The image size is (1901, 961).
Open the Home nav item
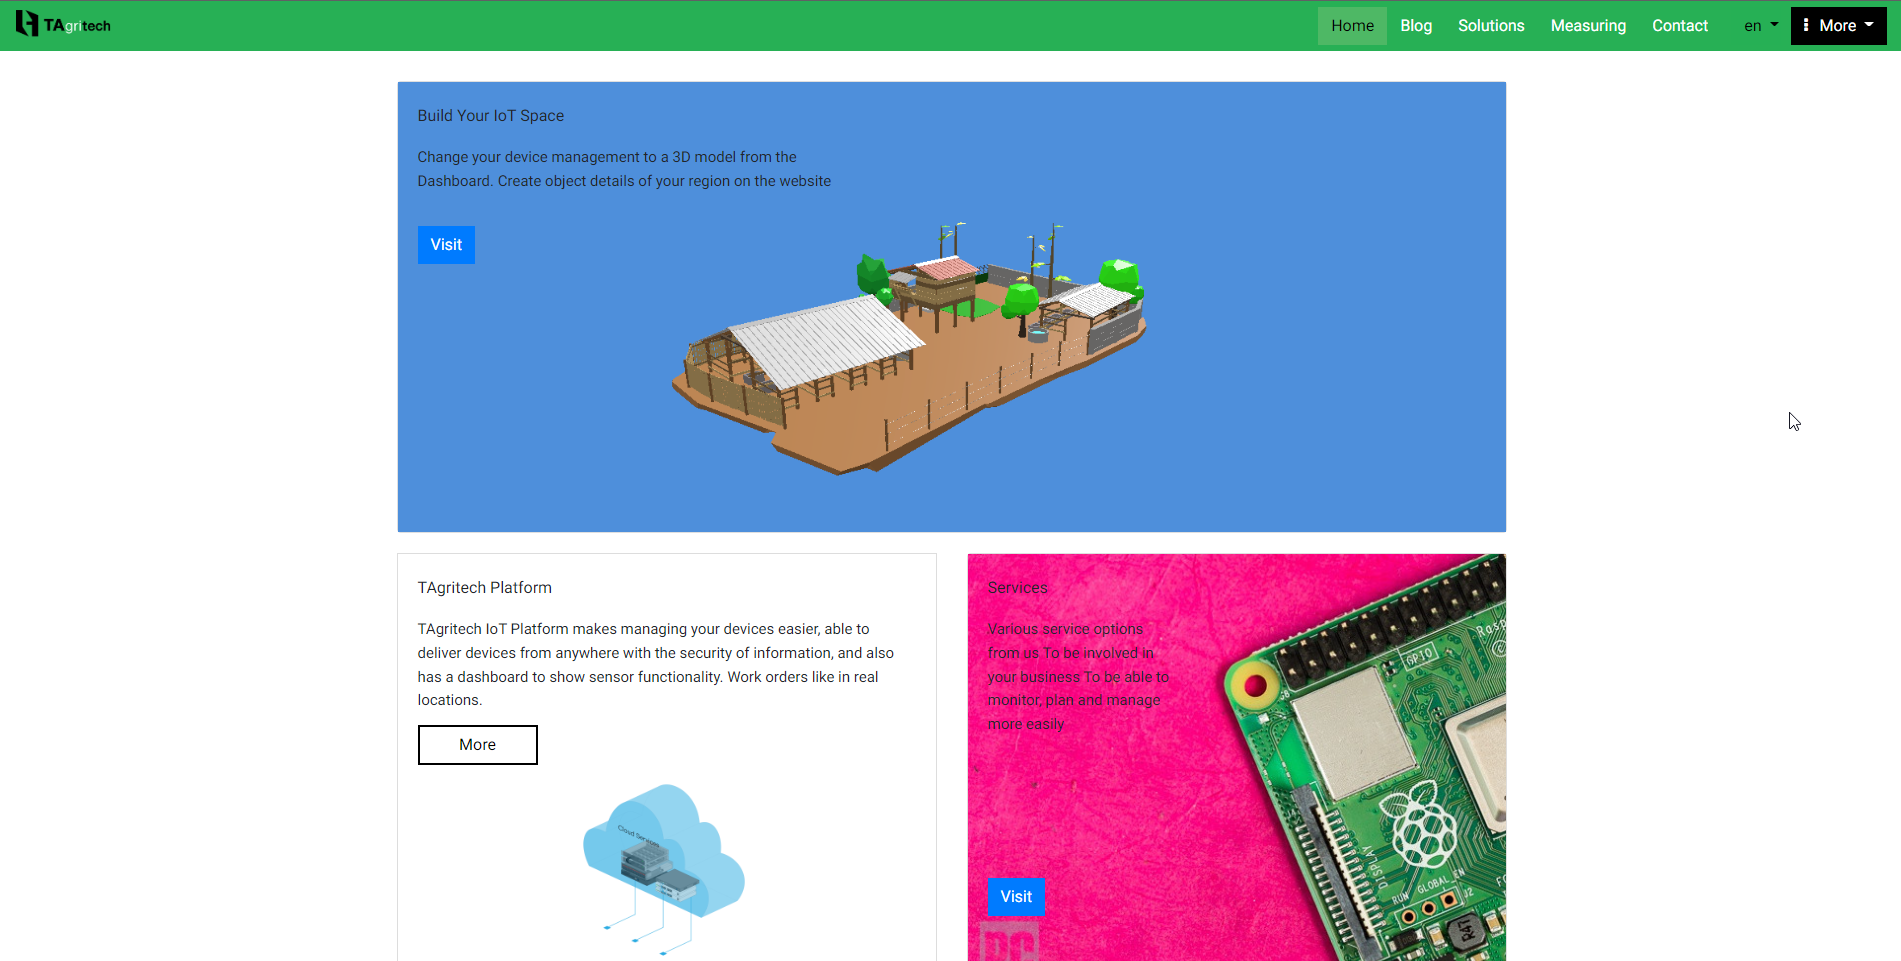coord(1352,26)
